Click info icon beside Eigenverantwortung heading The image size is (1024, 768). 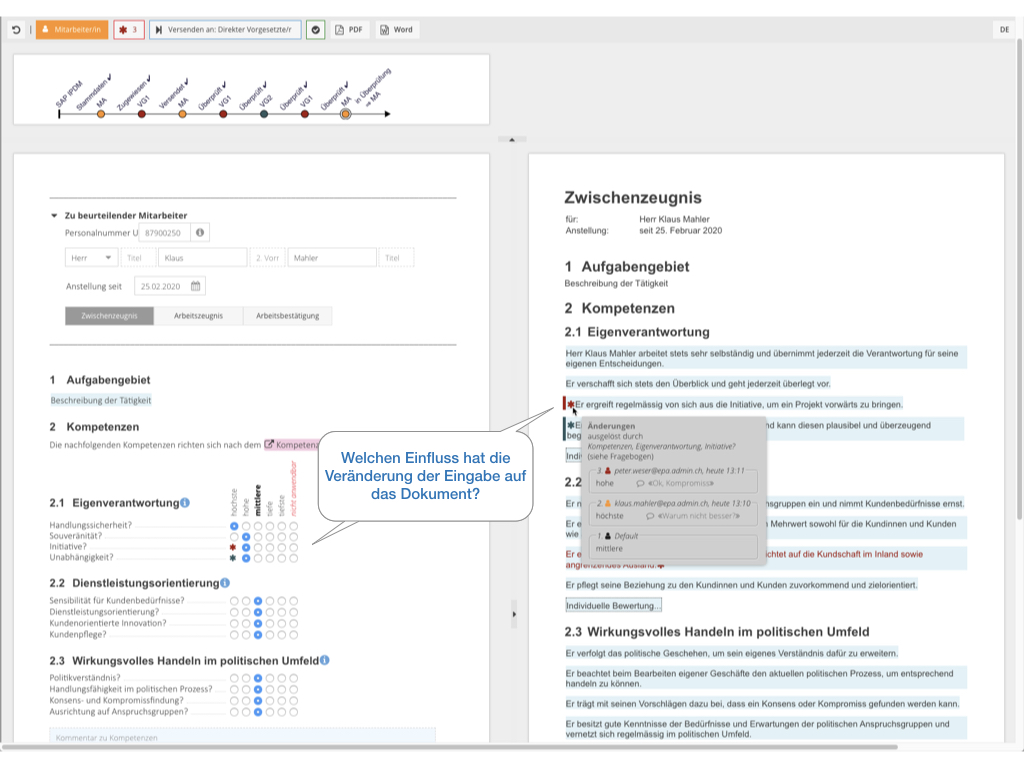[x=185, y=503]
